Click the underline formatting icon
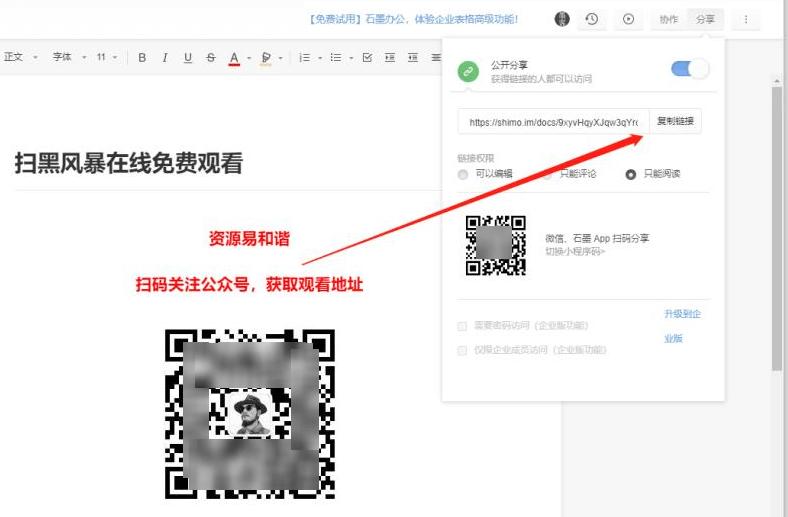Screen dimensions: 788x517 pos(188,58)
